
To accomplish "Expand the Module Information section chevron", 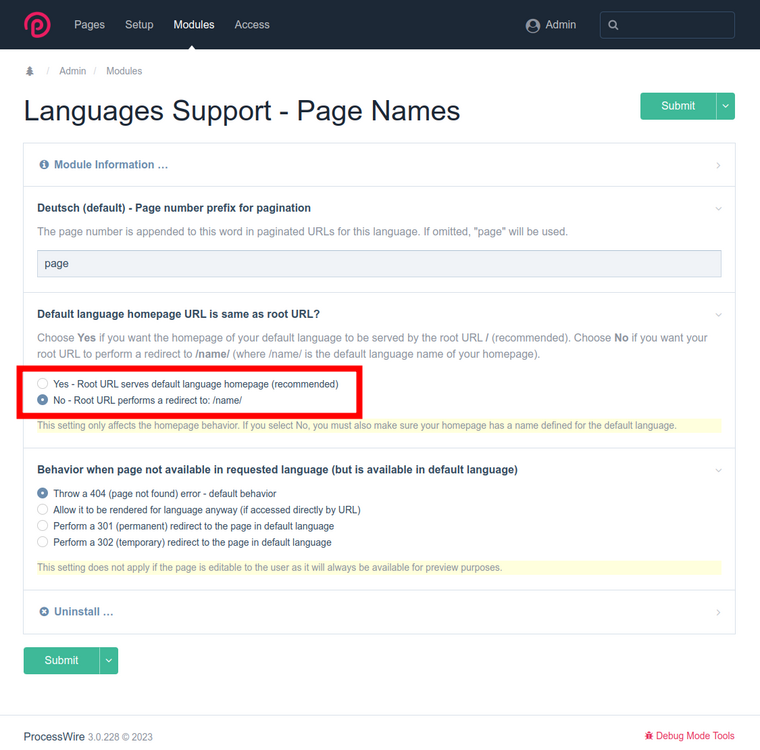I will 718,165.
